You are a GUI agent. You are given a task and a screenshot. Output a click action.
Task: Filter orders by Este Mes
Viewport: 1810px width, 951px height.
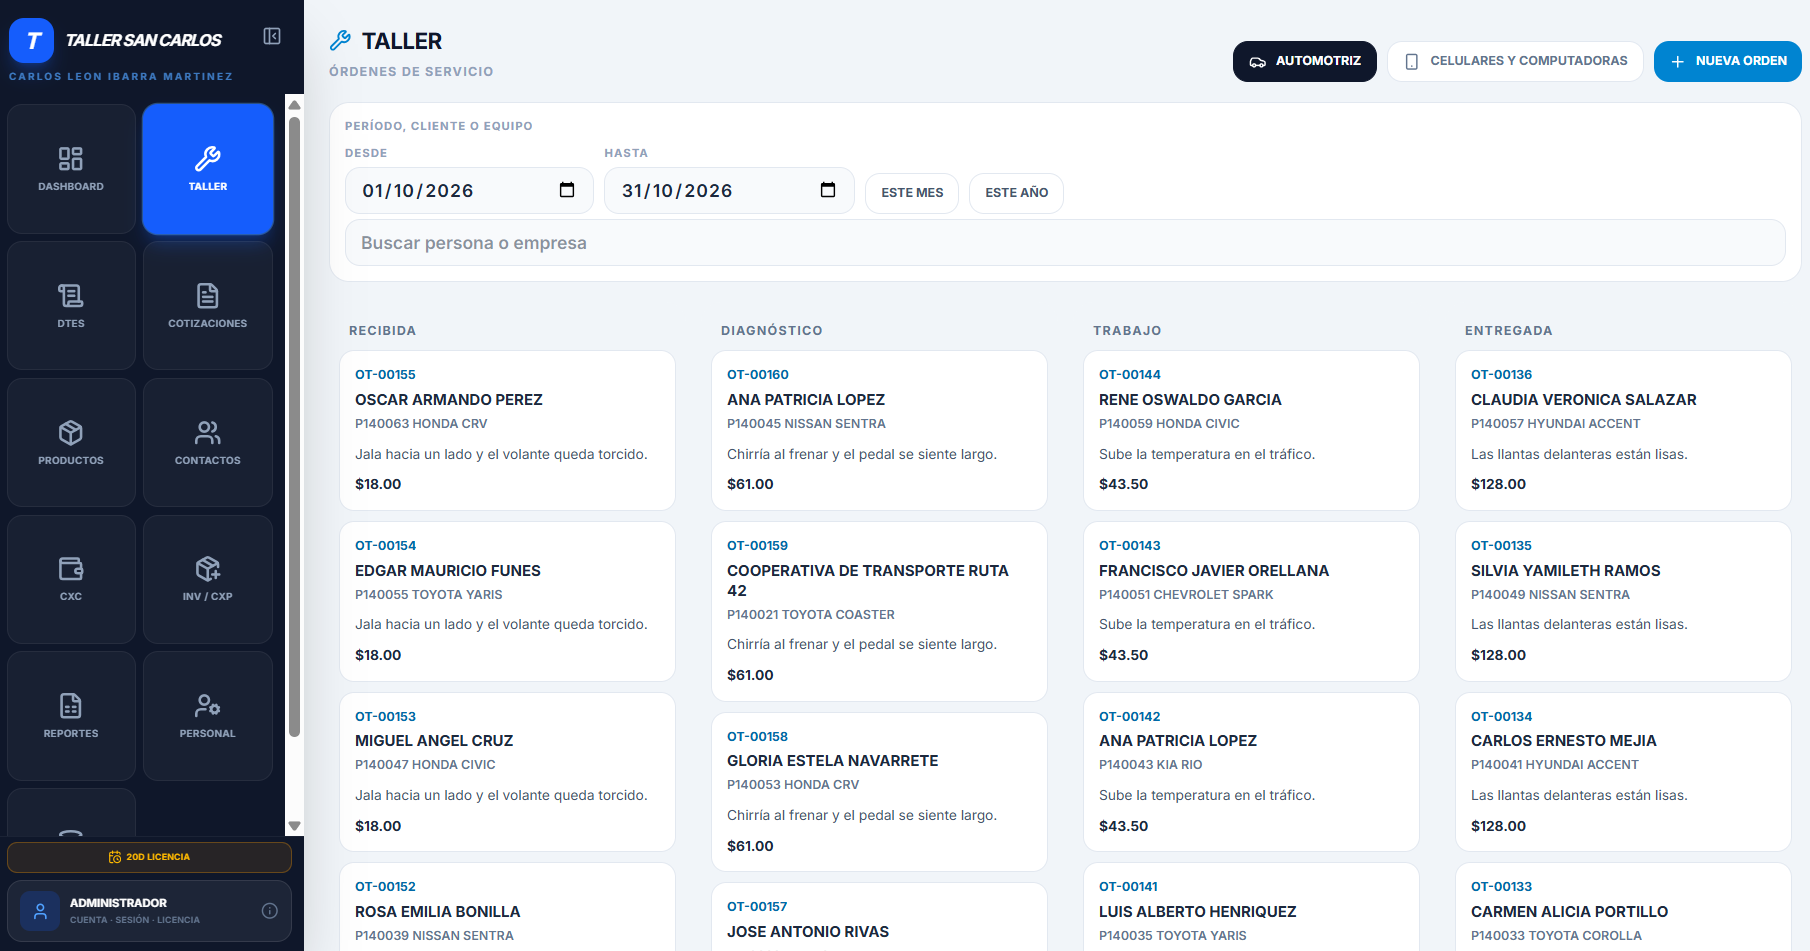click(x=912, y=193)
